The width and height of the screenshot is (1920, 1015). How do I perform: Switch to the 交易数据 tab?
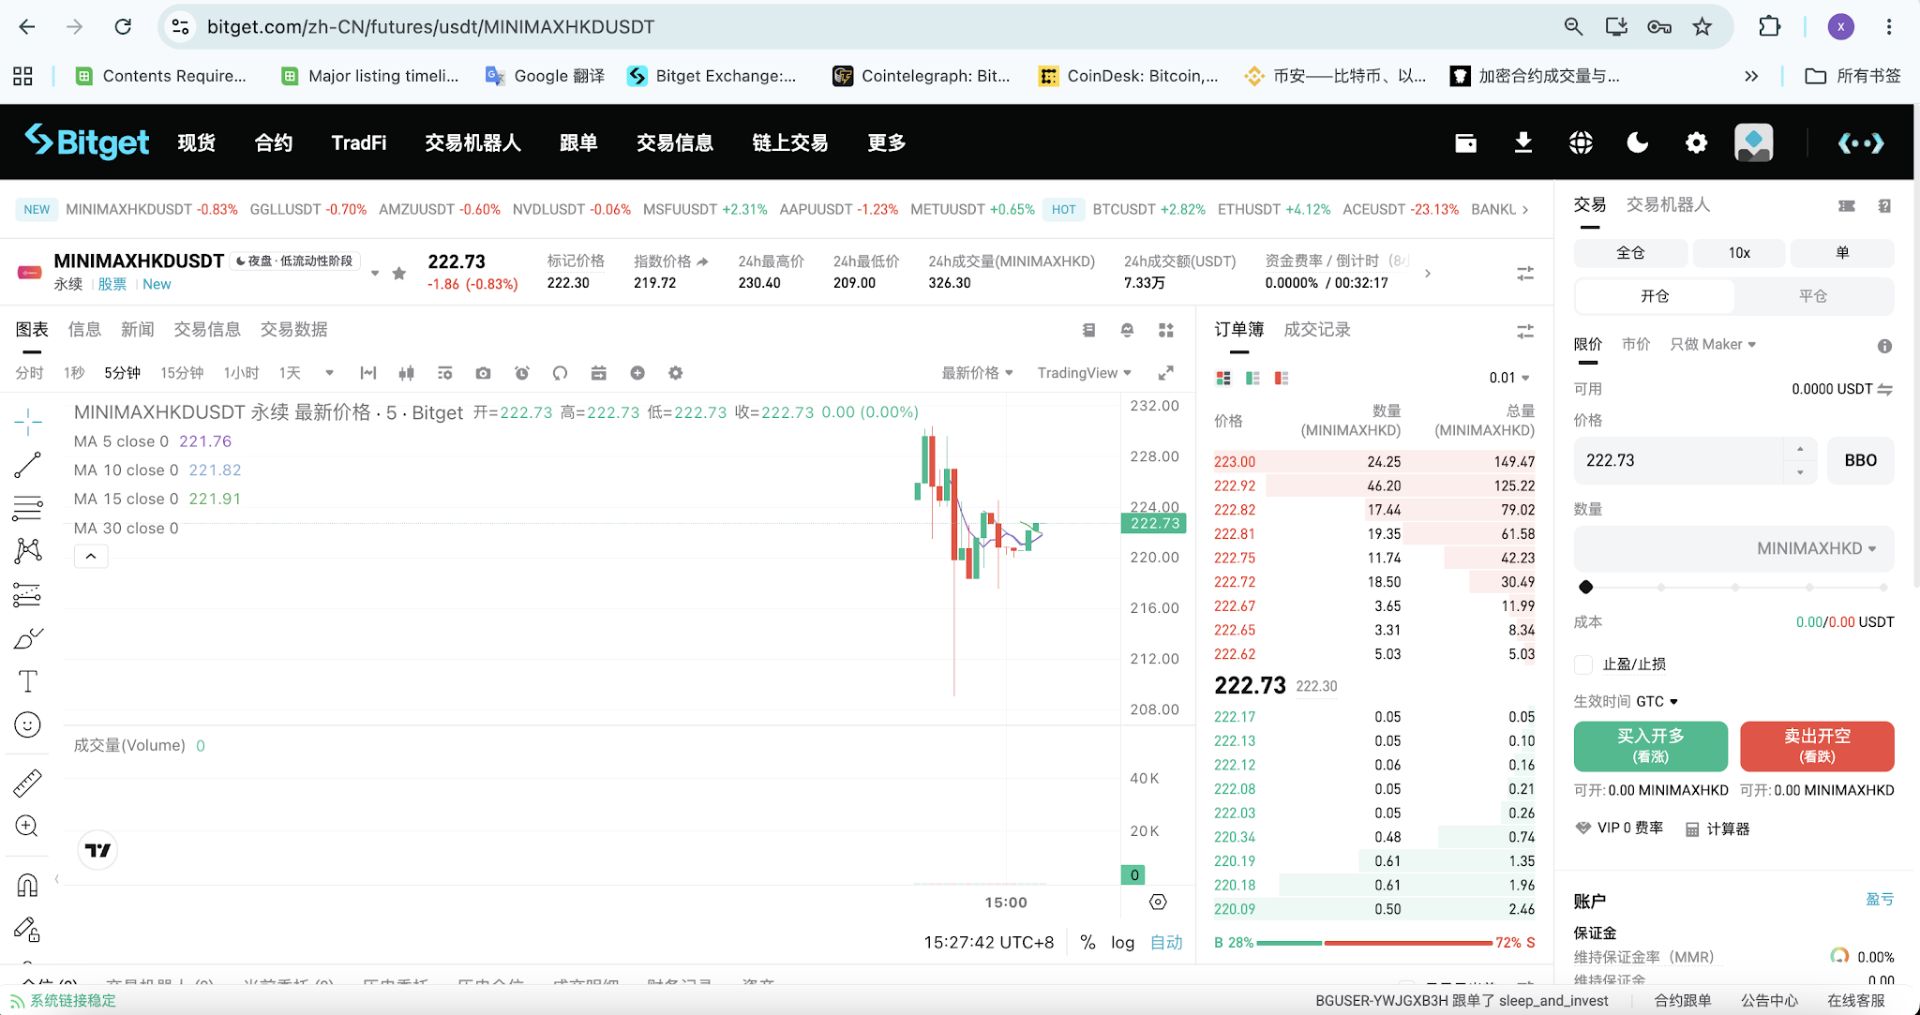pos(294,329)
